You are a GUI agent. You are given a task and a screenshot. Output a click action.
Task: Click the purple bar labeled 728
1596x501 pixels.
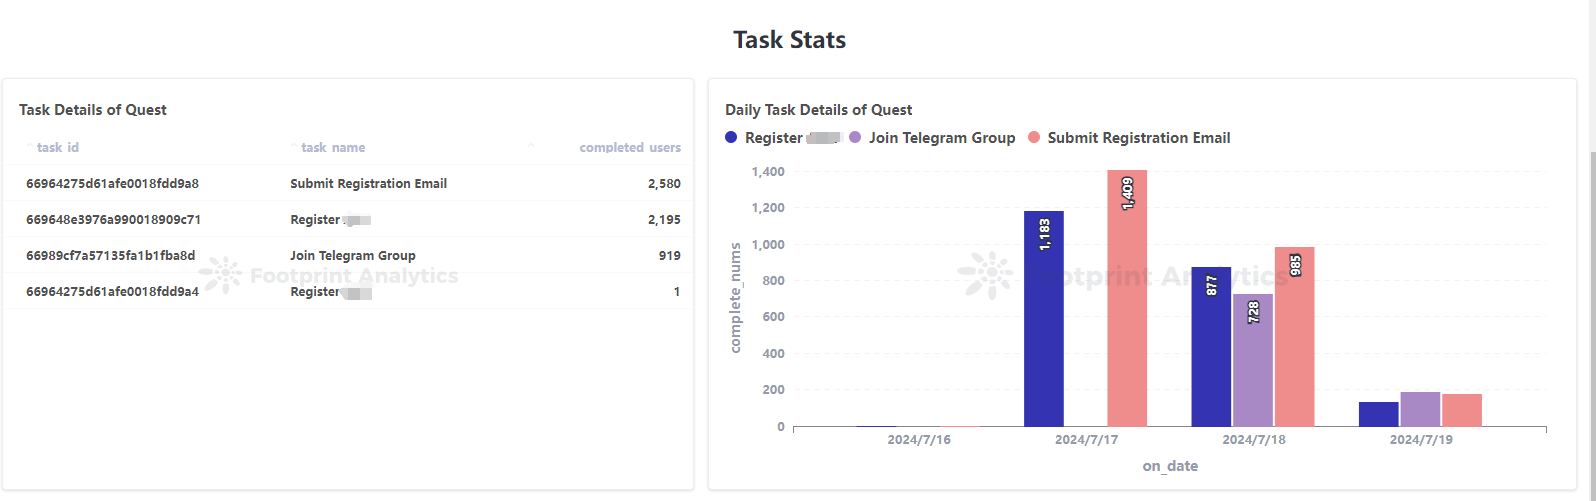tap(1253, 360)
